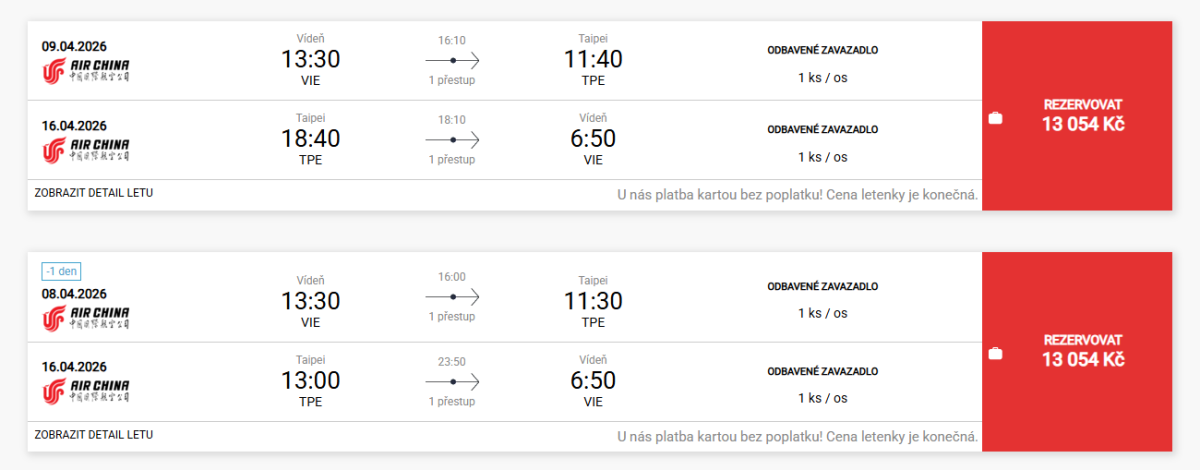Click the 11:30 Taipei arrival time
The image size is (1200, 470).
pyautogui.click(x=593, y=301)
